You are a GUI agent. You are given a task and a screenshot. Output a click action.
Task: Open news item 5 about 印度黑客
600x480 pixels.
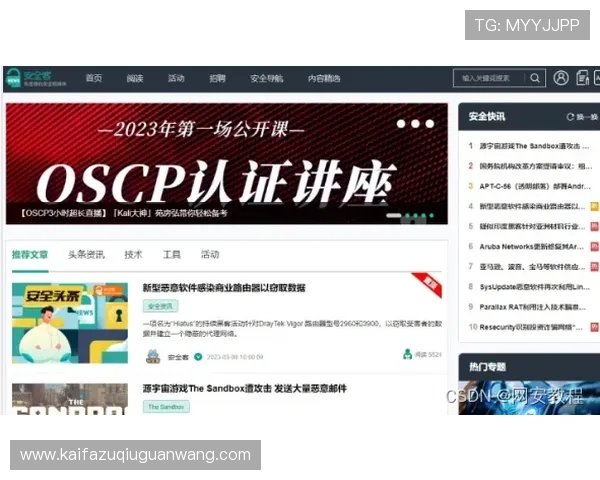point(532,227)
